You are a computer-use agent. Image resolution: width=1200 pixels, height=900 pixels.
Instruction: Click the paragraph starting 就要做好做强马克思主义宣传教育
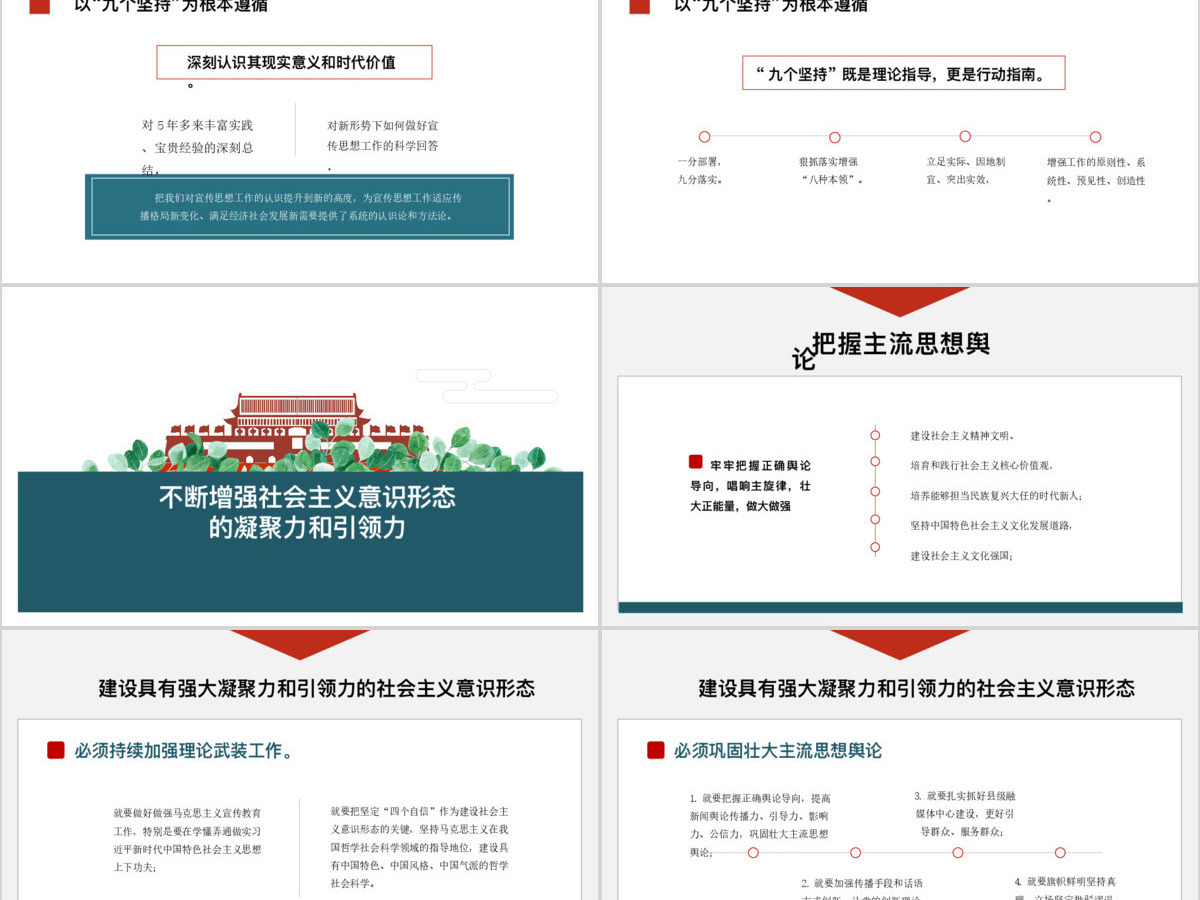[188, 840]
